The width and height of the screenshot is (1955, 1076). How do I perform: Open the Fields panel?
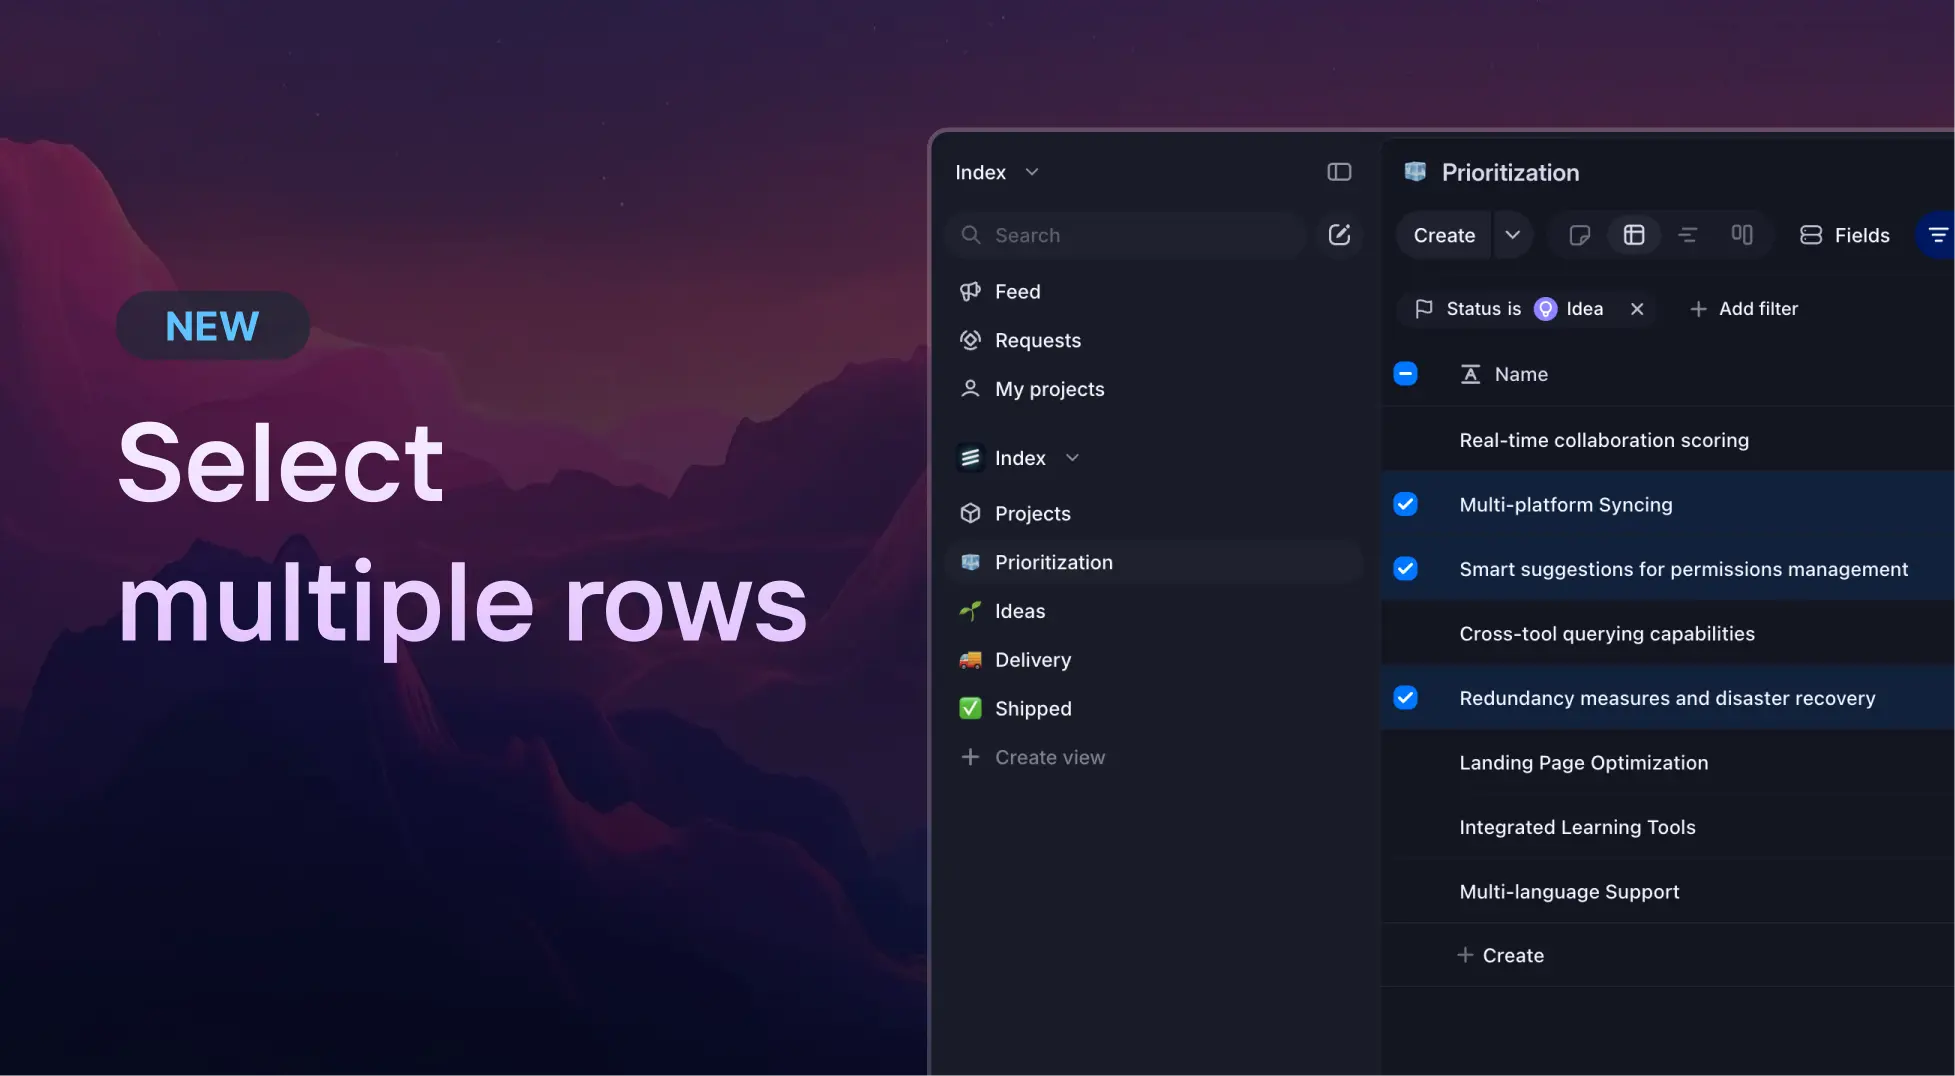tap(1843, 235)
